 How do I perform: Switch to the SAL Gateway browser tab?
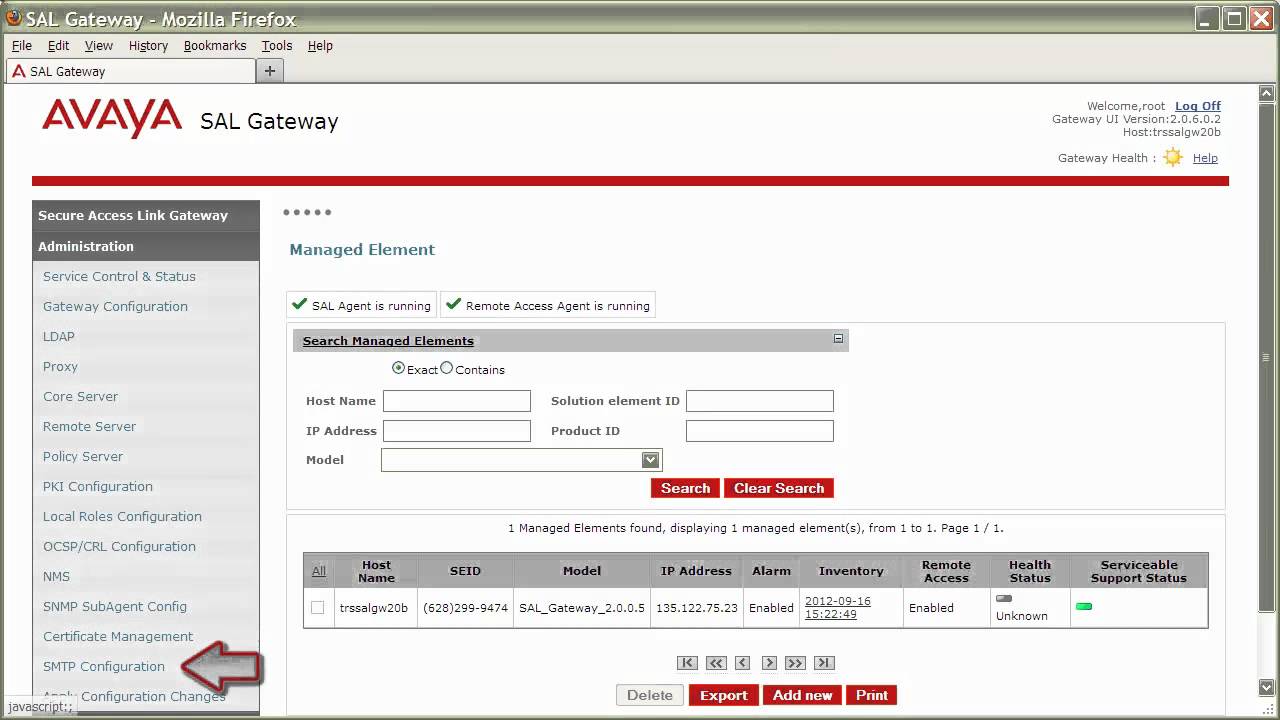[x=130, y=71]
